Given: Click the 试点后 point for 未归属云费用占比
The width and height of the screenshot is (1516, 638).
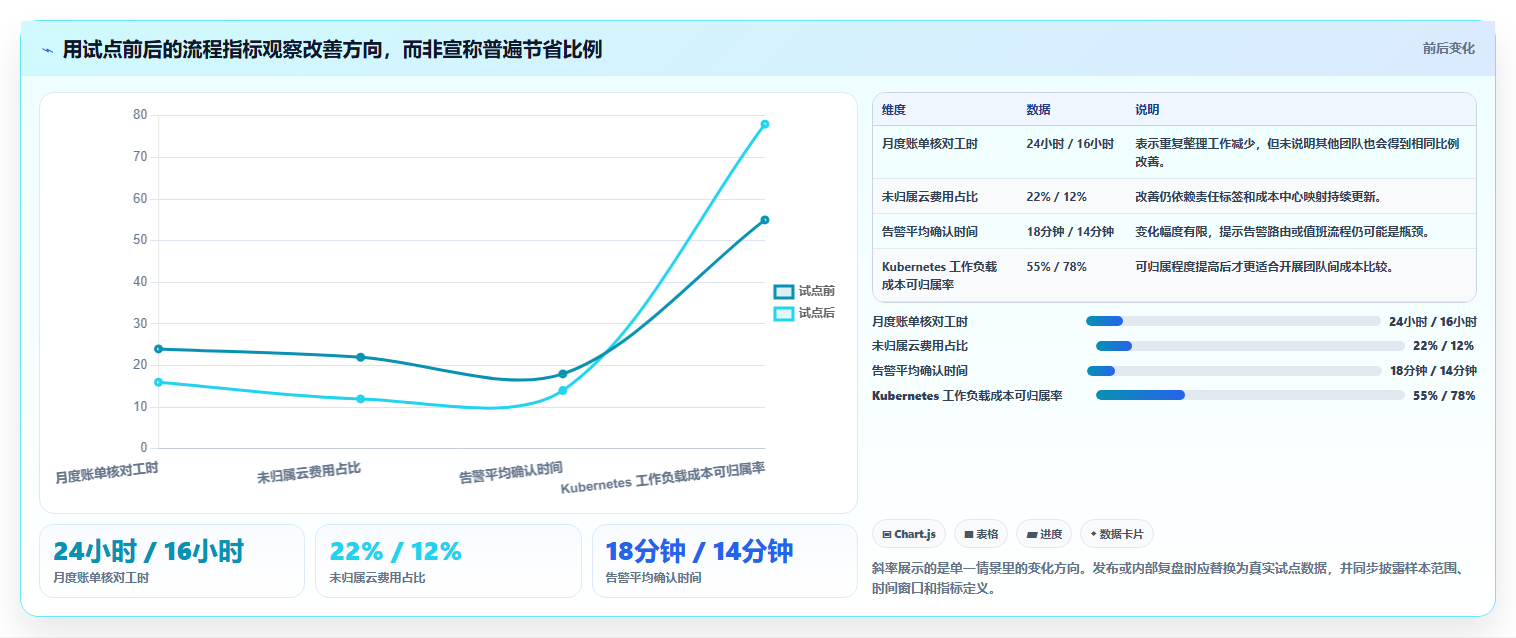Looking at the screenshot, I should point(361,399).
